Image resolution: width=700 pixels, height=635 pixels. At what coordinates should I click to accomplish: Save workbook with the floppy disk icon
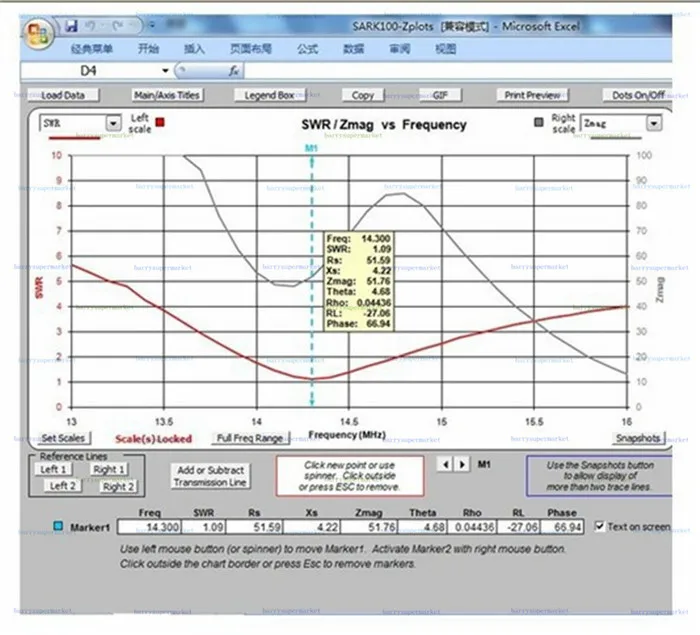(71, 26)
